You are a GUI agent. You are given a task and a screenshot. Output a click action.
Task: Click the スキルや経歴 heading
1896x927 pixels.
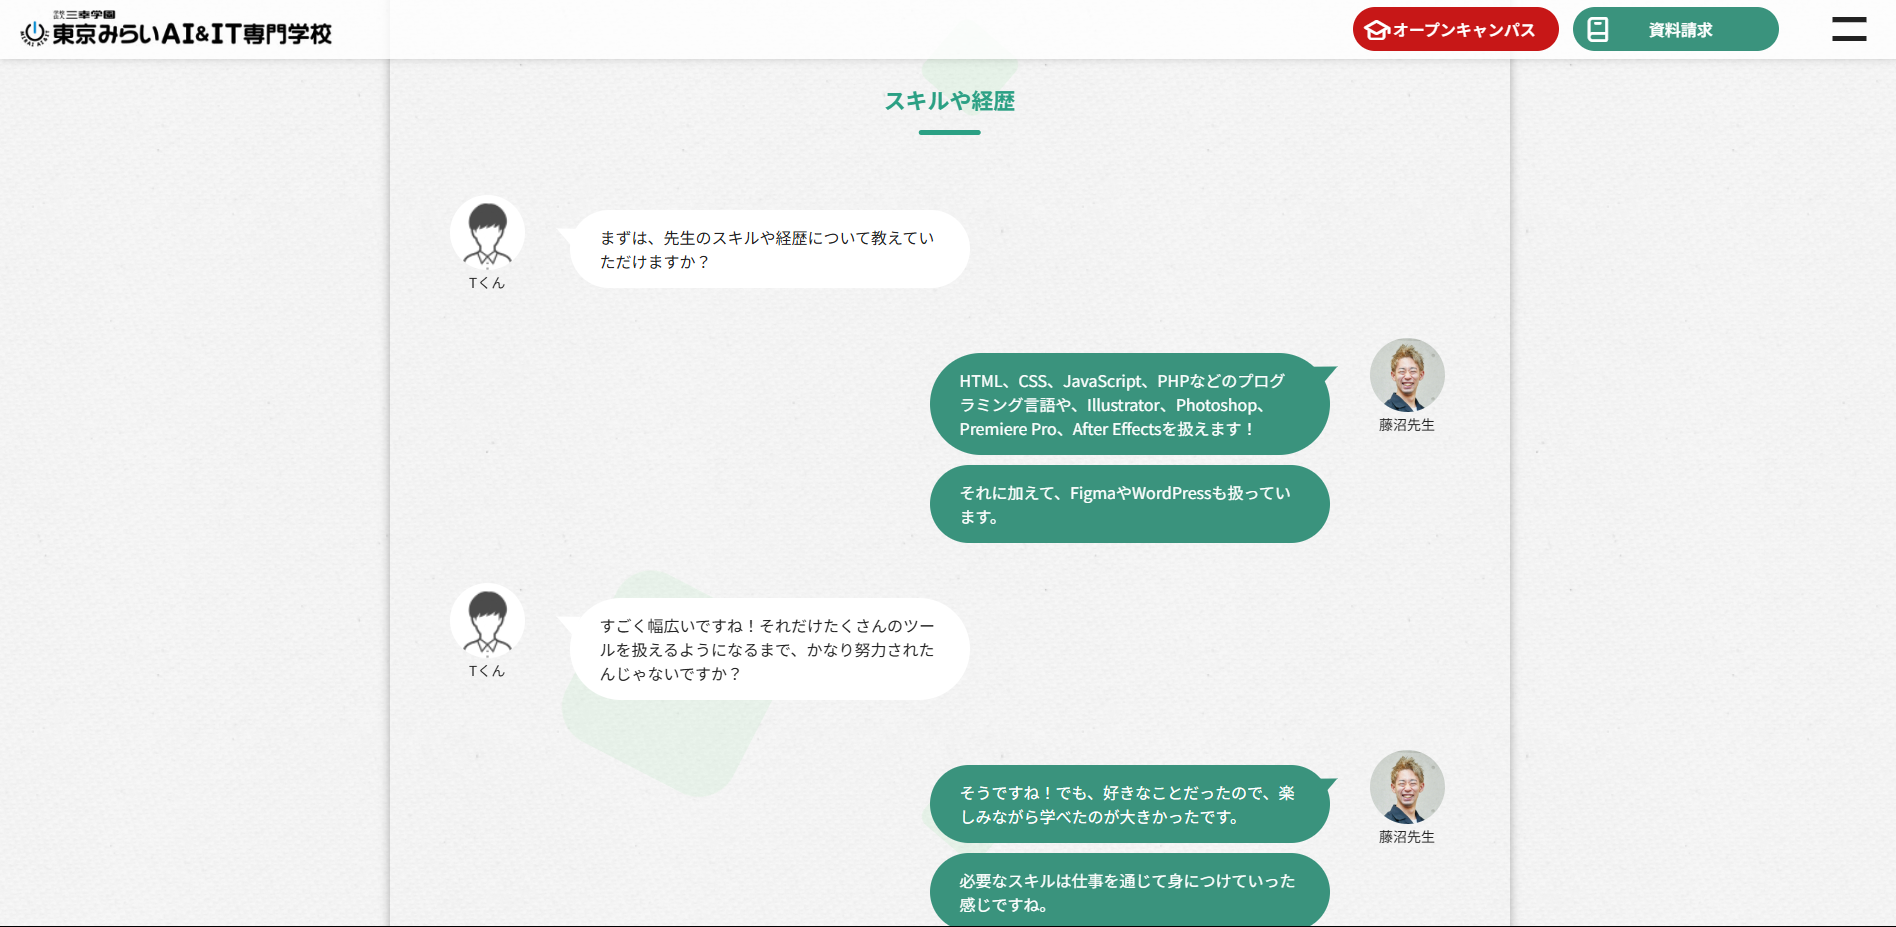click(950, 101)
